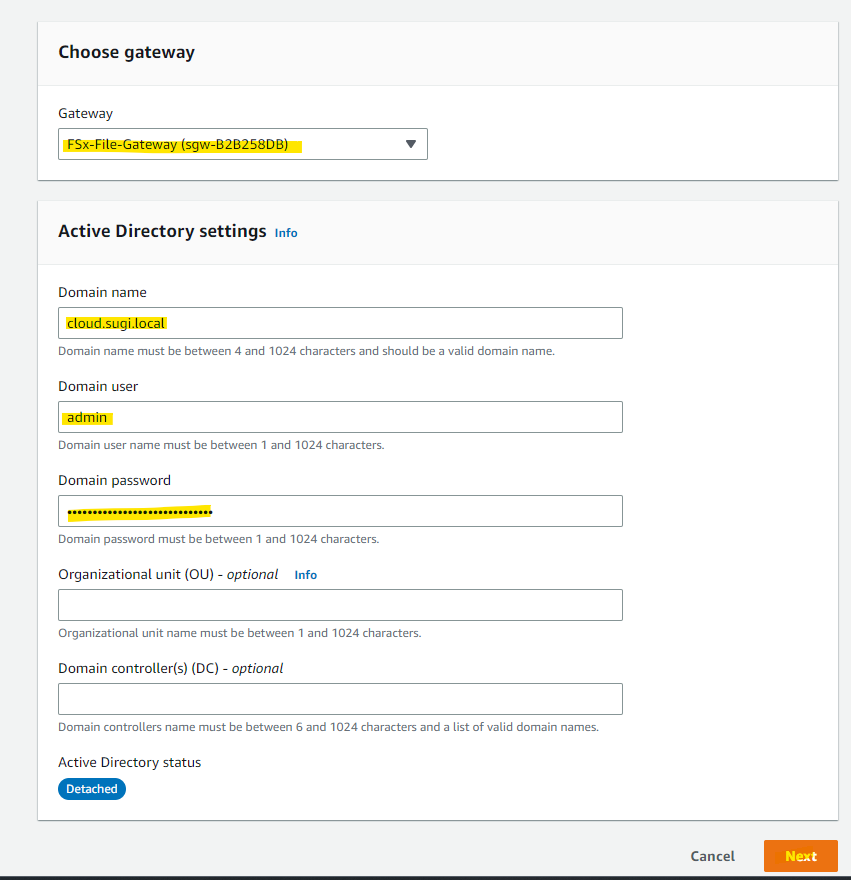Click the "Domain name" label
This screenshot has height=880, width=851.
pyautogui.click(x=102, y=292)
